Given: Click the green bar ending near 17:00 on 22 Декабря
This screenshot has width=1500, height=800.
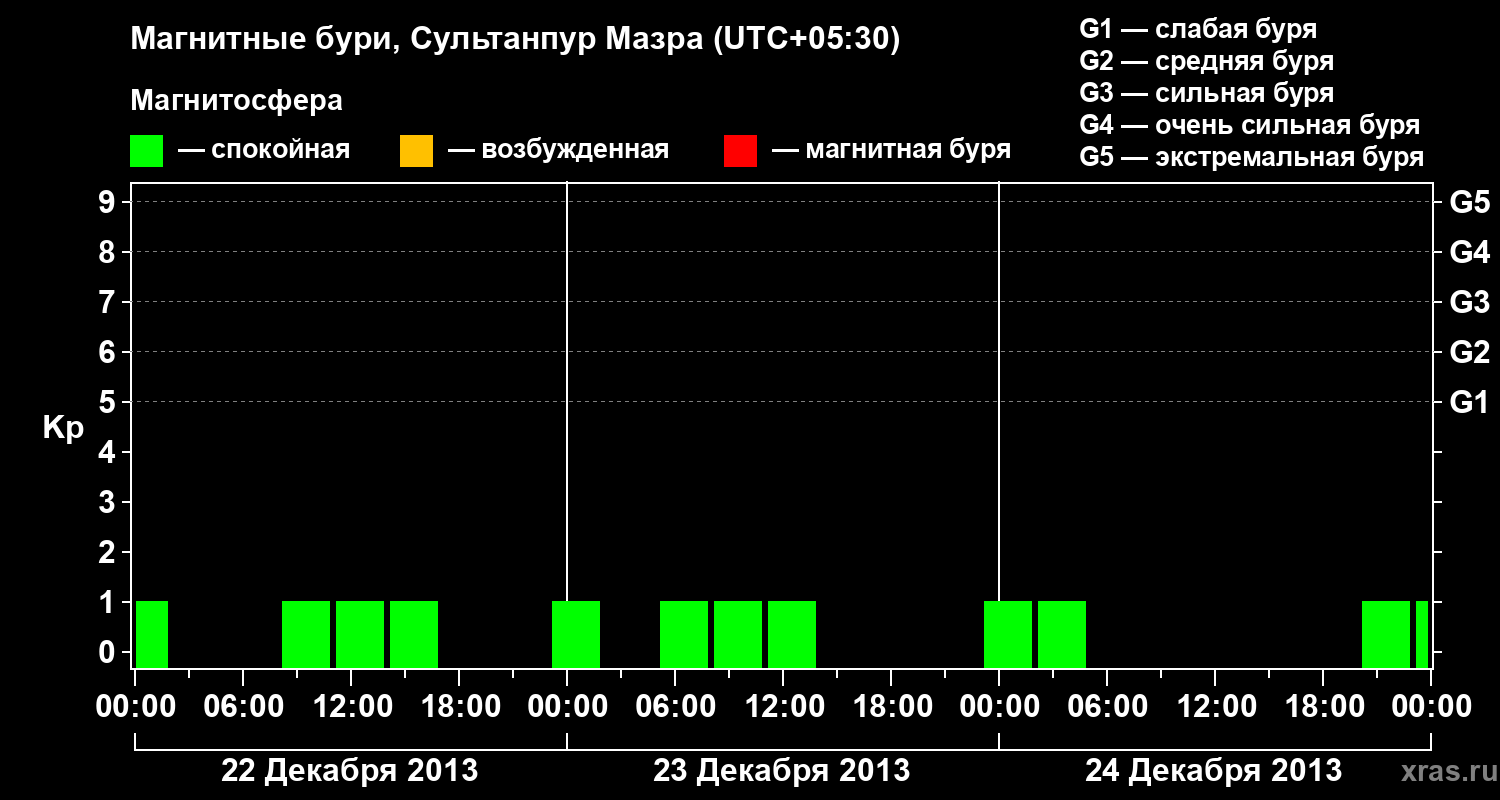Looking at the screenshot, I should coord(414,634).
